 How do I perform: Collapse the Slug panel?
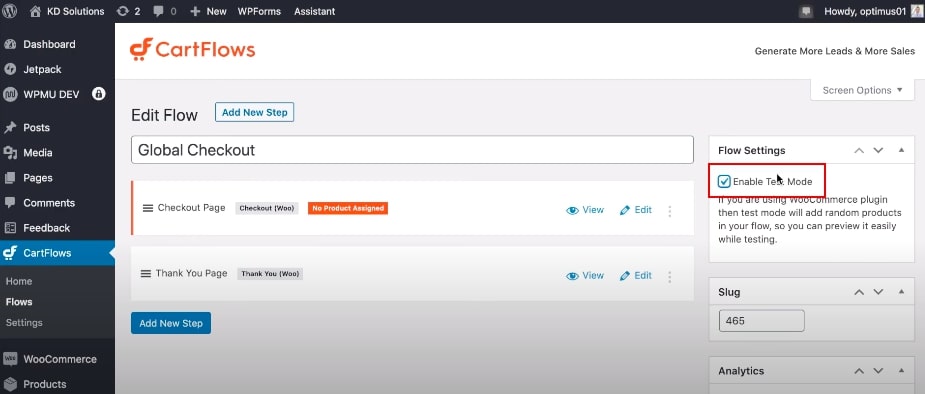(x=901, y=291)
